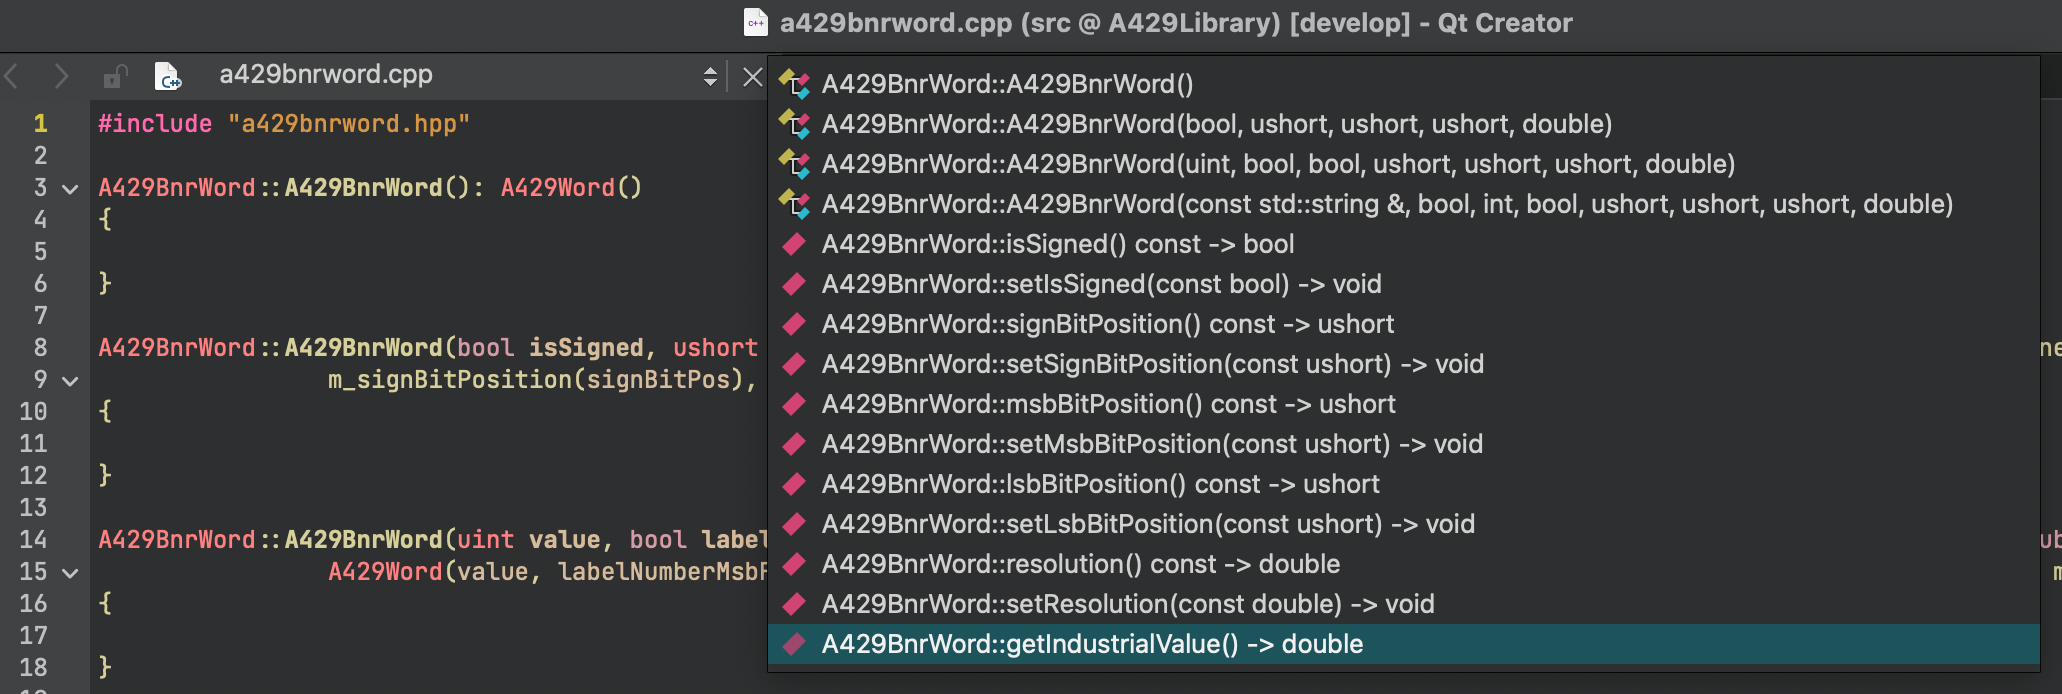The height and width of the screenshot is (694, 2062).
Task: Select the default A429BnrWord() constructor entry
Action: click(1007, 84)
